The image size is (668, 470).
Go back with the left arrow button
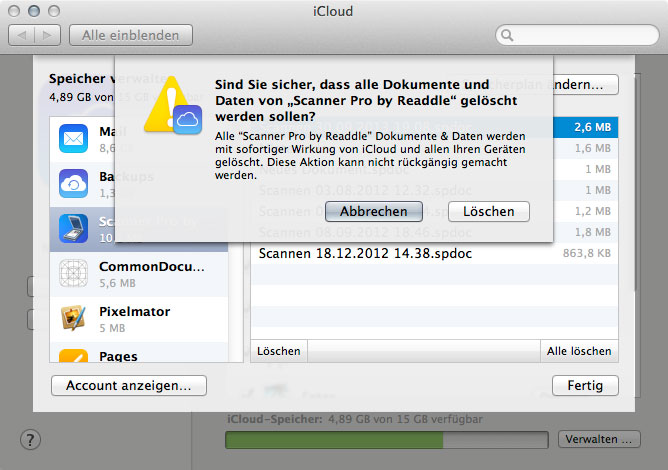[21, 35]
